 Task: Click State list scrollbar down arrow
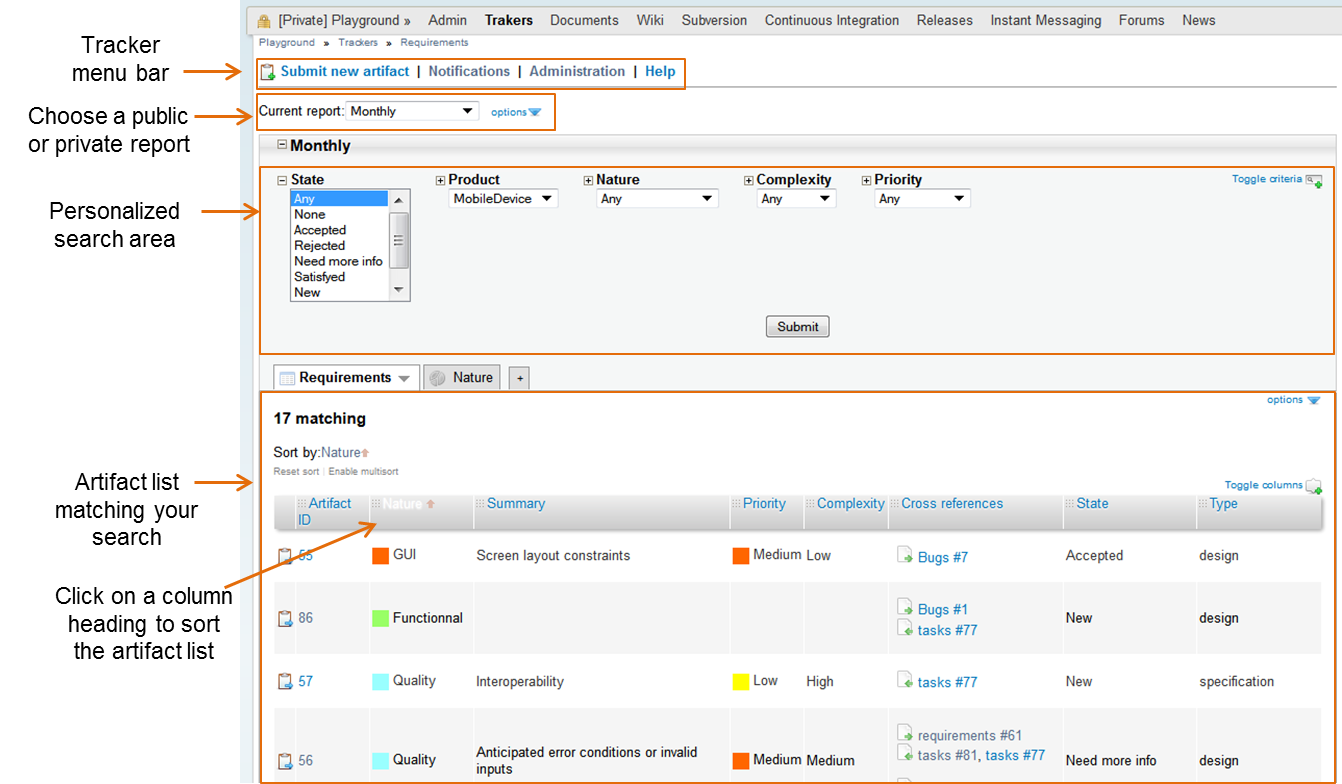[399, 290]
